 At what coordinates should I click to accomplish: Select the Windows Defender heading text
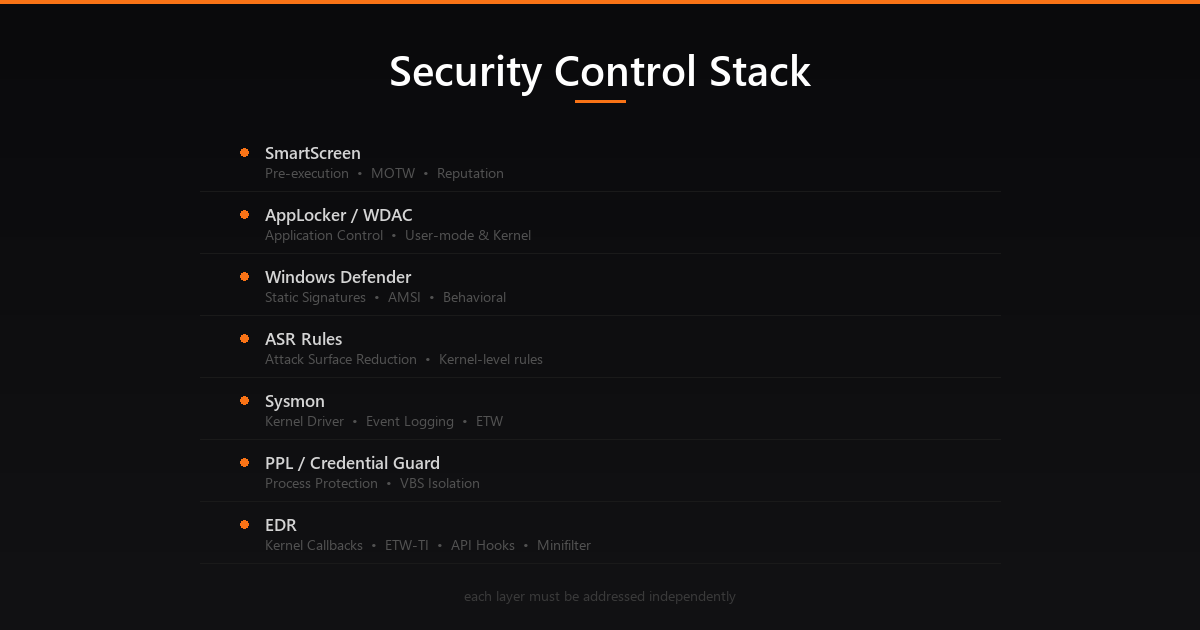coord(338,277)
